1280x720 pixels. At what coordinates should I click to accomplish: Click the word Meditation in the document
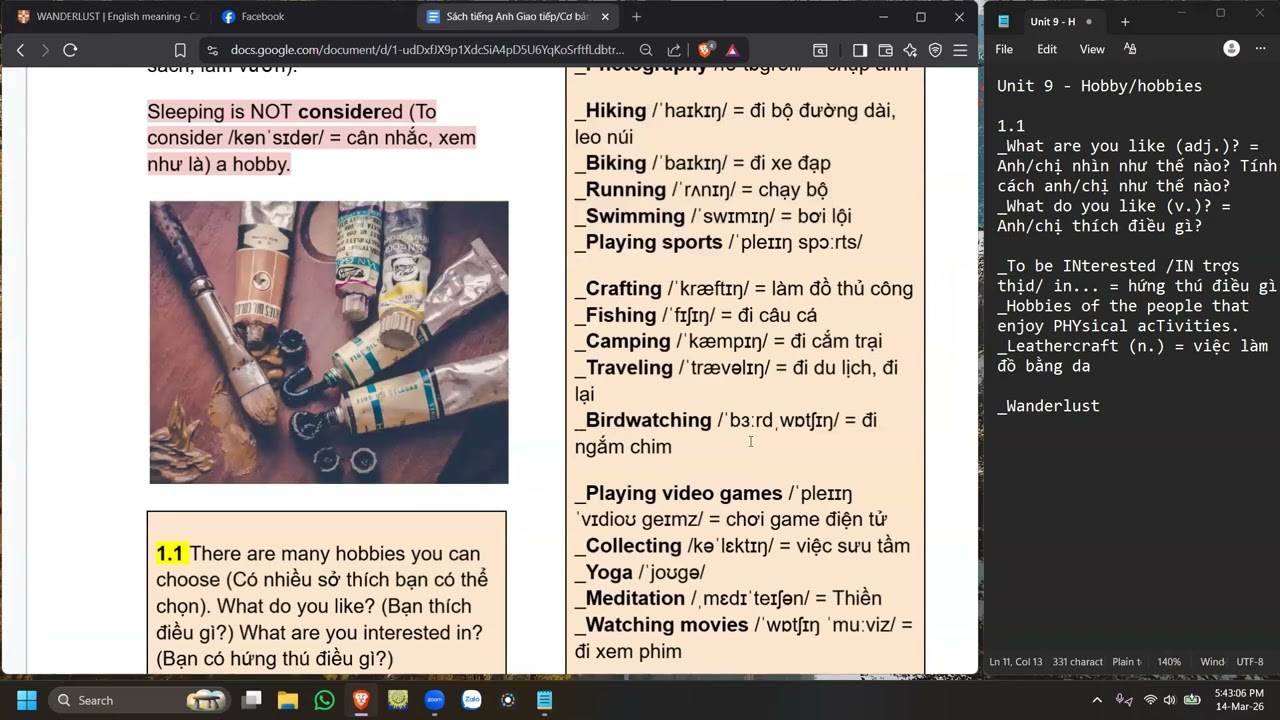coord(635,598)
